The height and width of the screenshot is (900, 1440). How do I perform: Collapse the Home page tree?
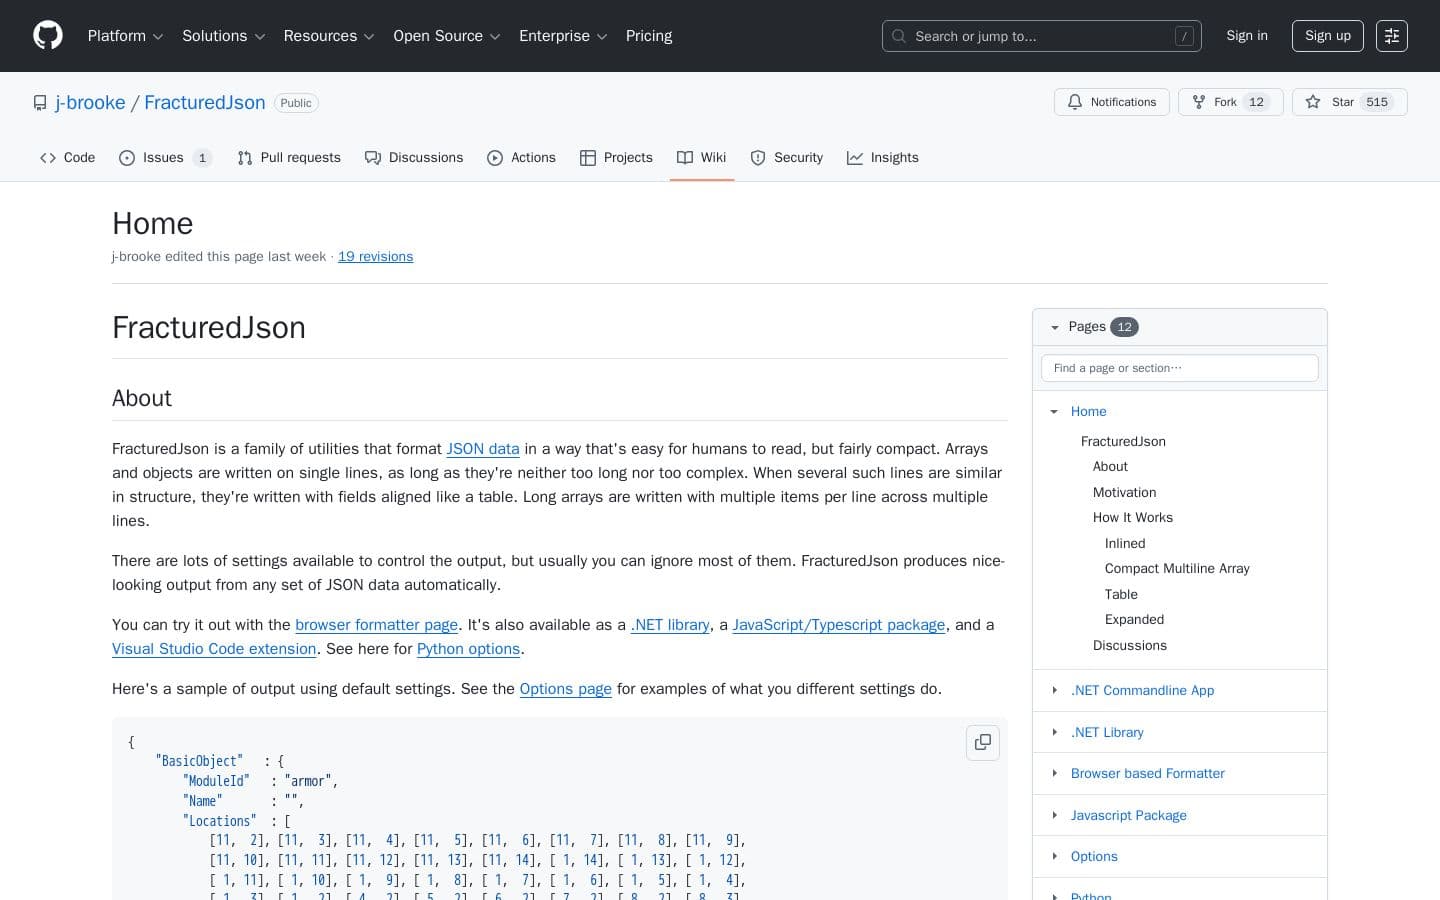[x=1054, y=412]
